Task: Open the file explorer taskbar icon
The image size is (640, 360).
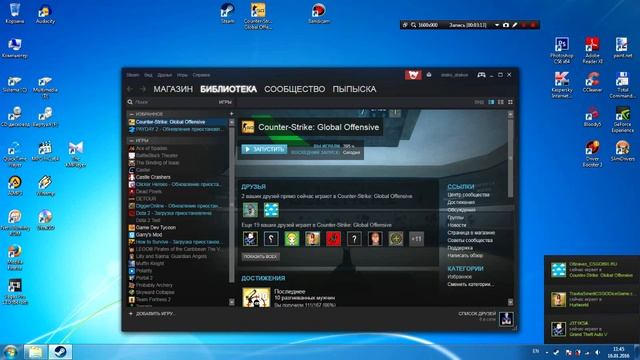Action: [x=36, y=352]
